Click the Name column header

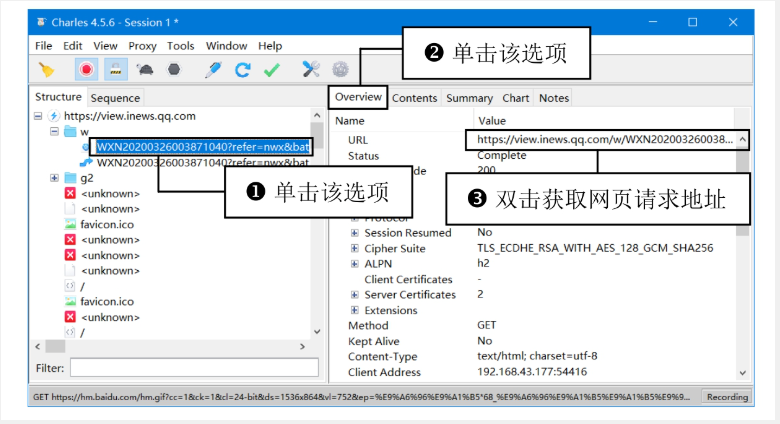pyautogui.click(x=350, y=121)
